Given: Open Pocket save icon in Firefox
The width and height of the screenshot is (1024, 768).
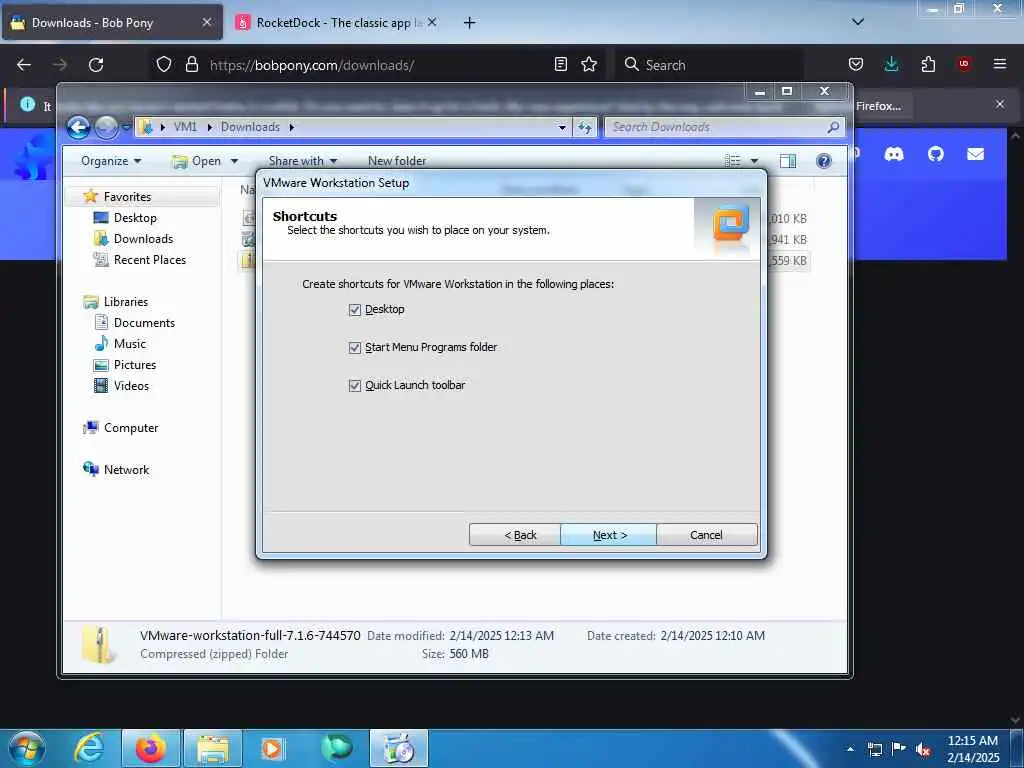Looking at the screenshot, I should 856,64.
